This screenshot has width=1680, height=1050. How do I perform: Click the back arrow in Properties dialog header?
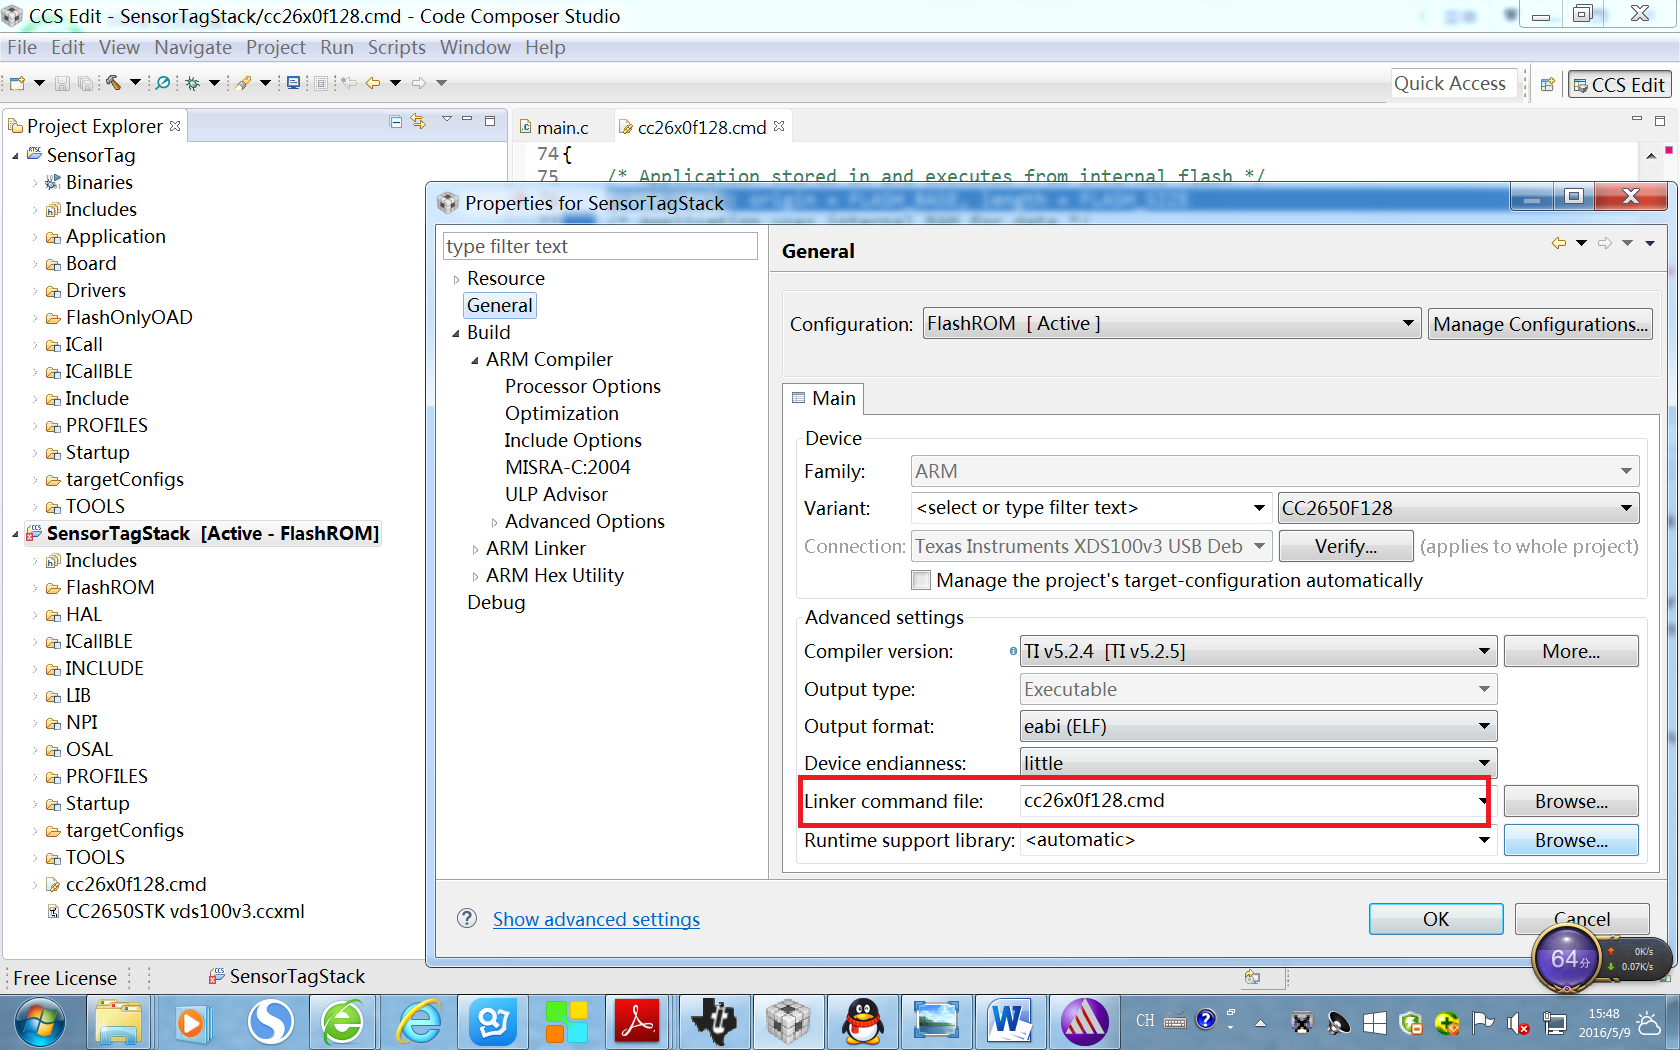pyautogui.click(x=1559, y=243)
